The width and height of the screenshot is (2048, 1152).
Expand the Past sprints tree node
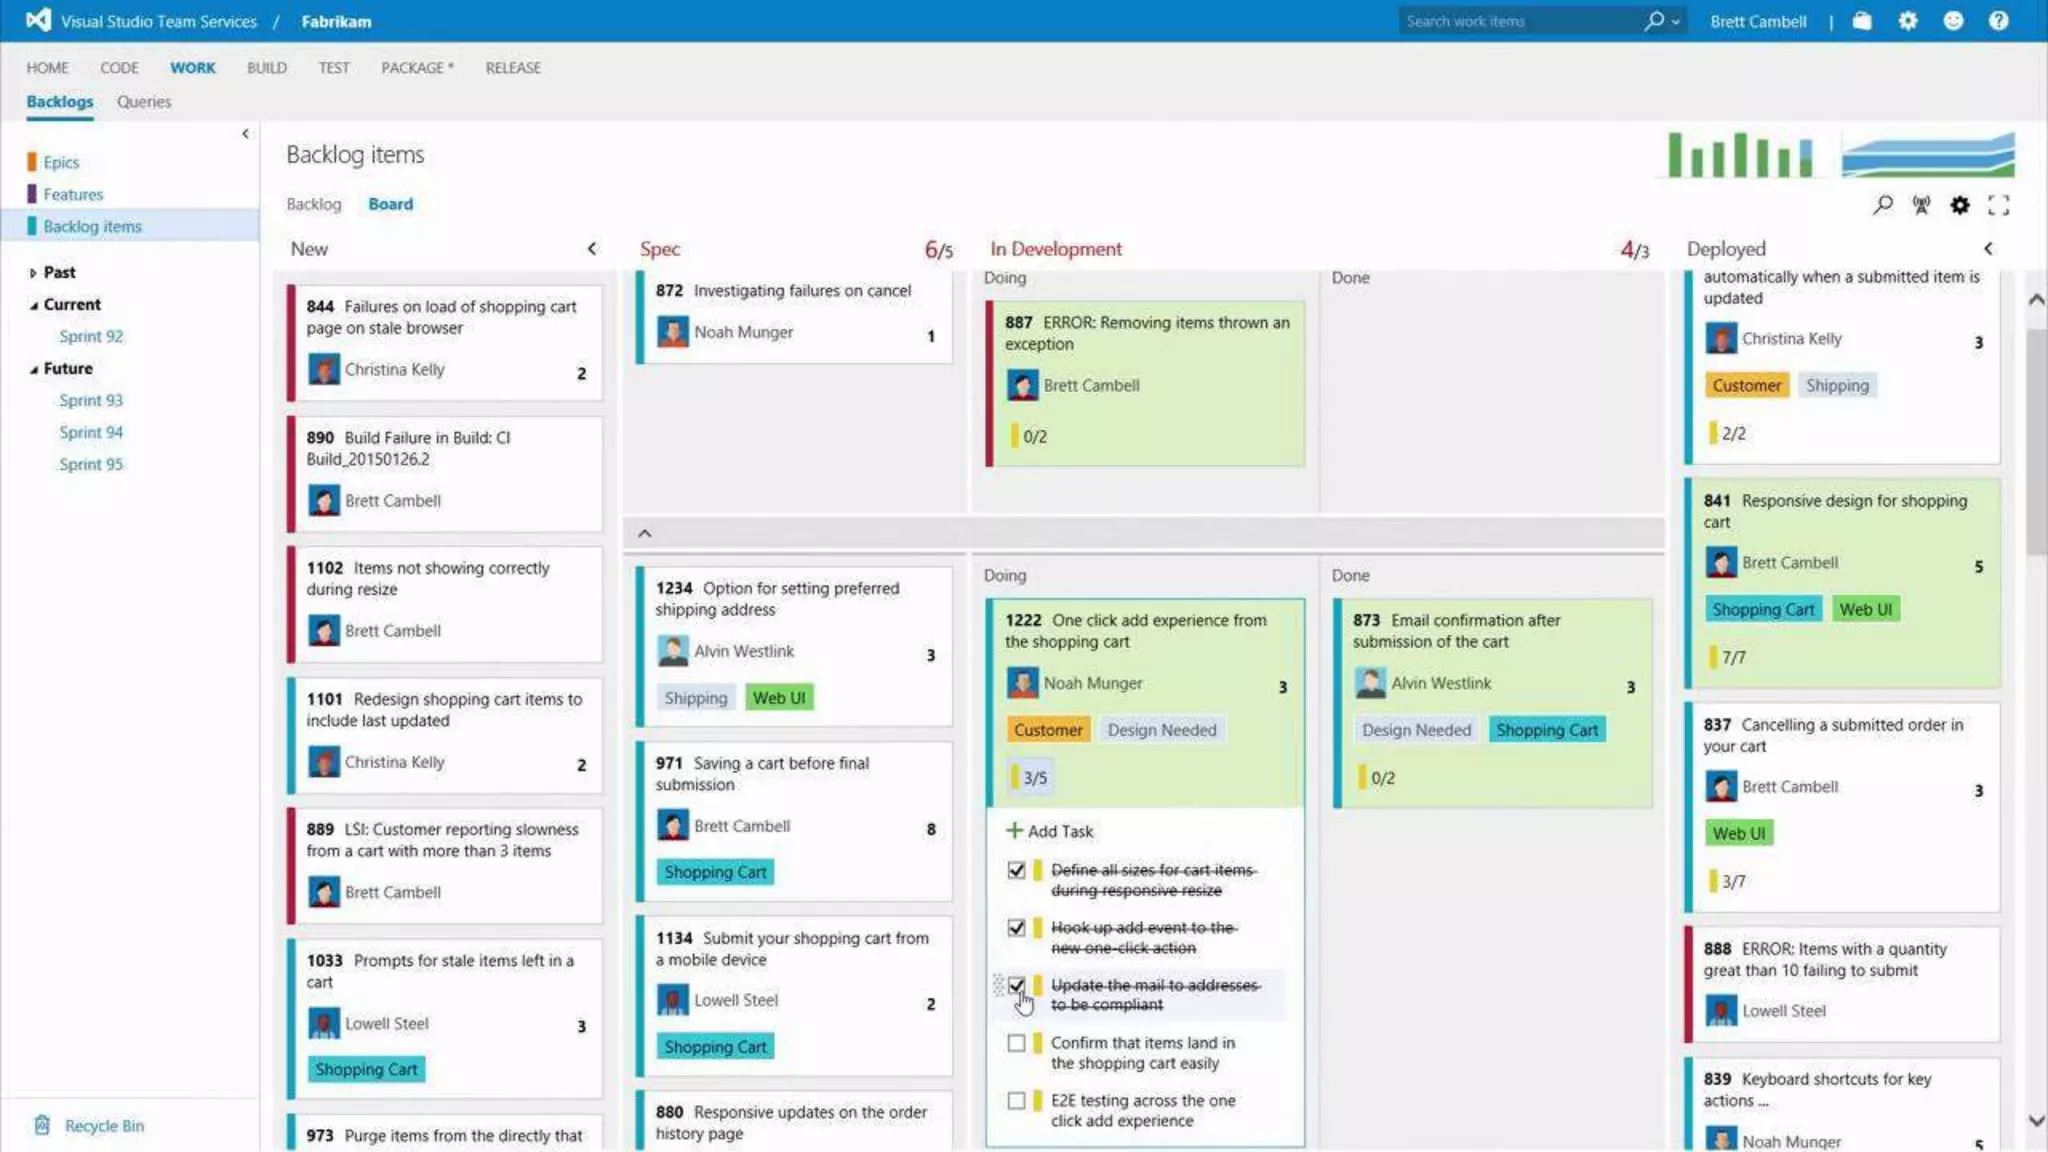pyautogui.click(x=33, y=273)
